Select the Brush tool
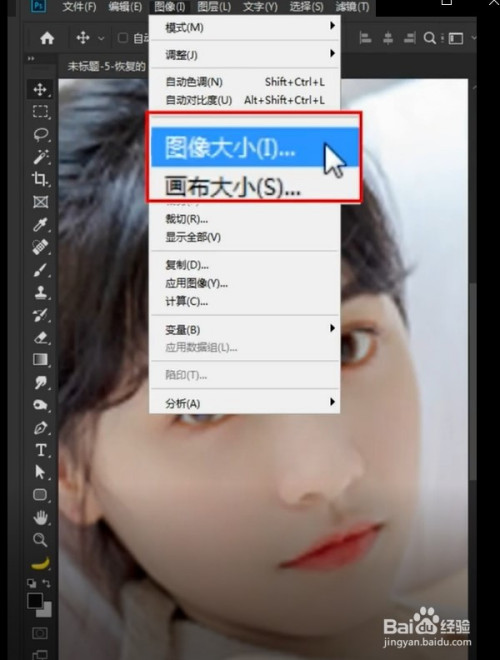500x660 pixels. click(x=40, y=269)
